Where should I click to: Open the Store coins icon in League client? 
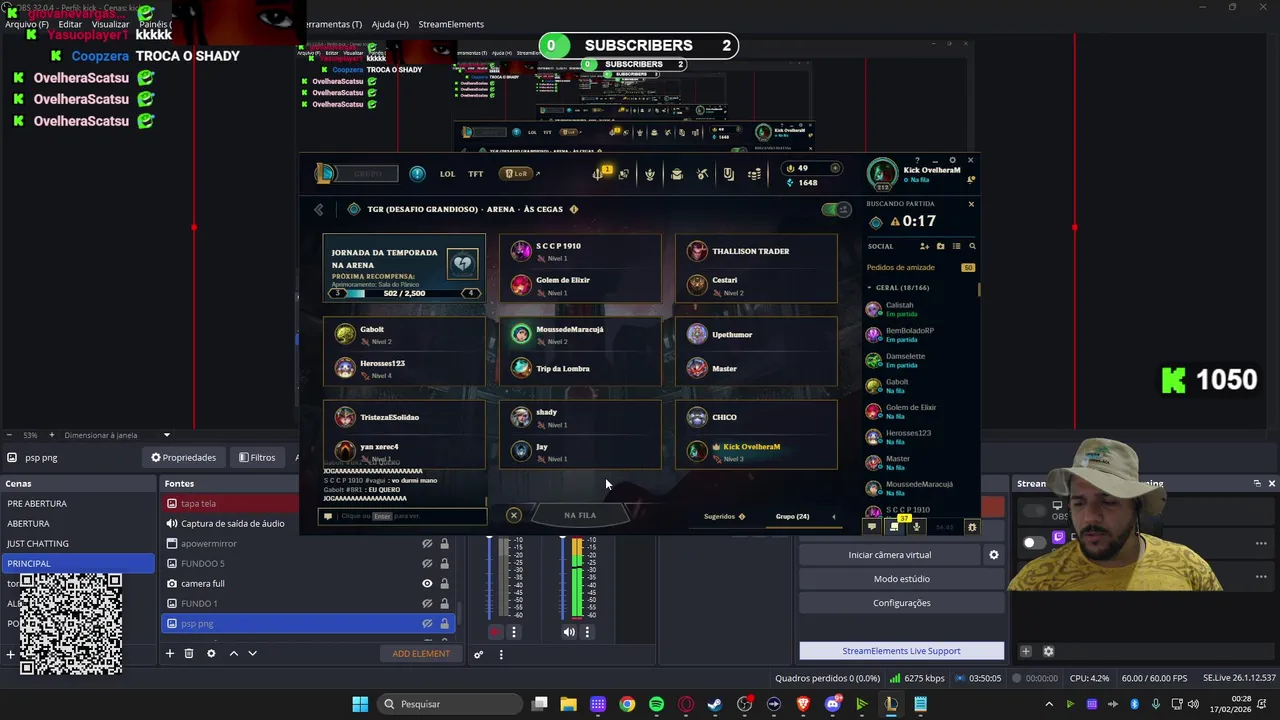coord(755,174)
